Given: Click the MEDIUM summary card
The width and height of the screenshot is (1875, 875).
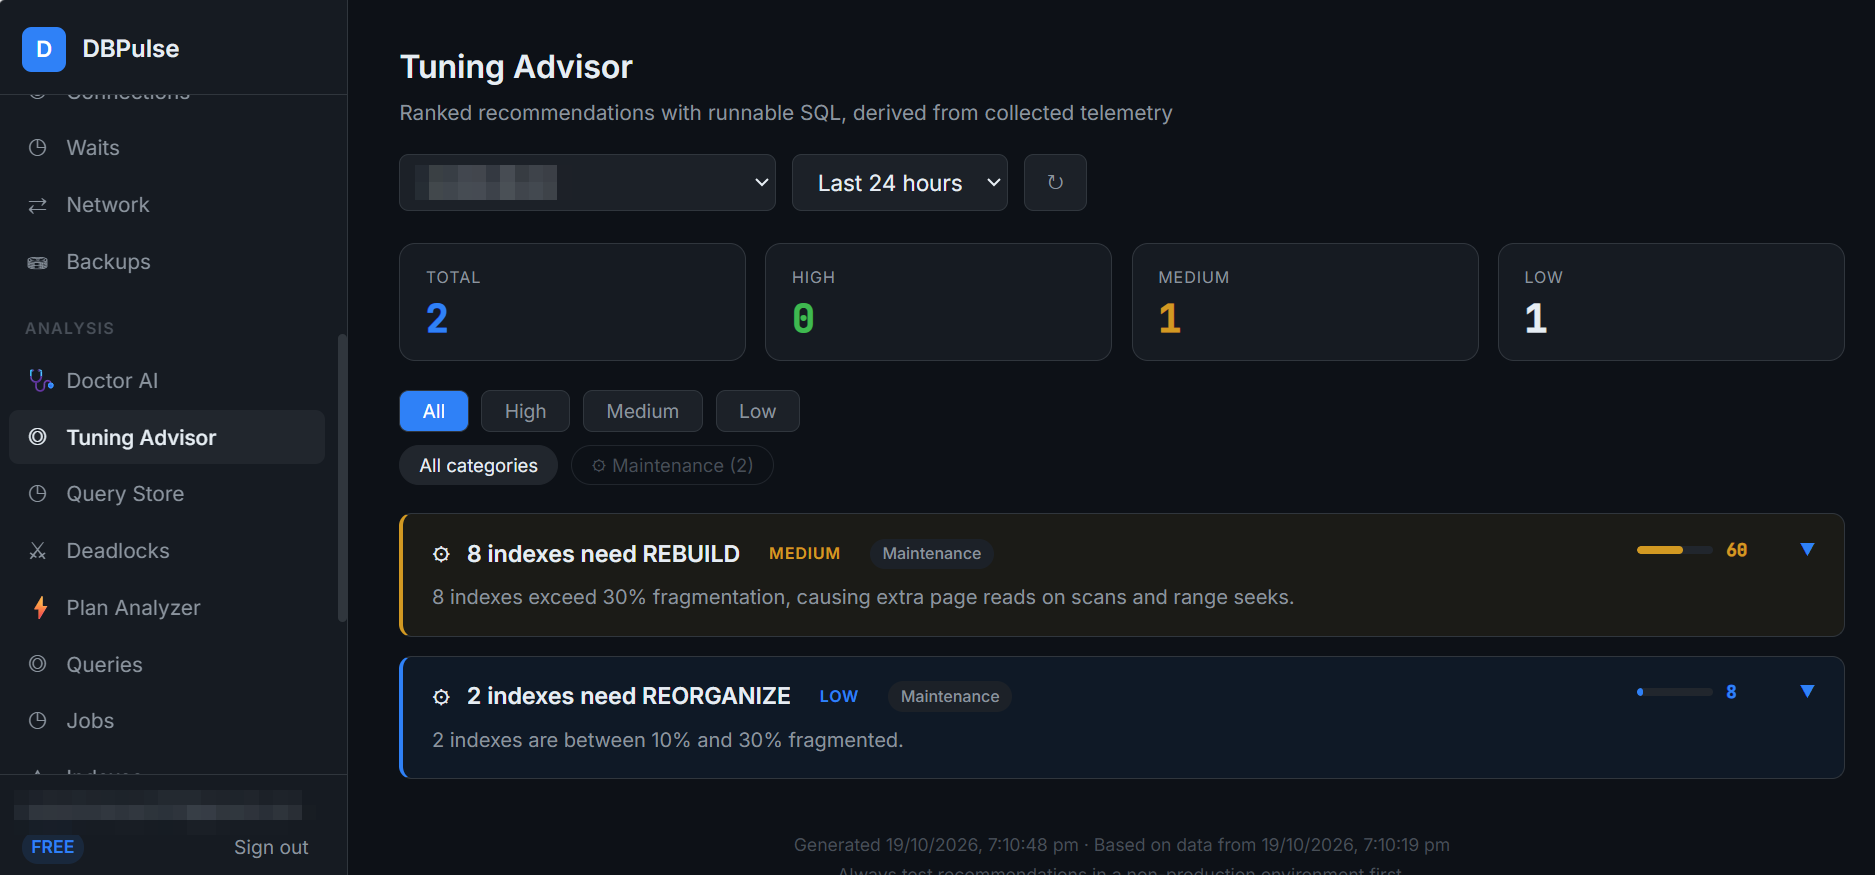Looking at the screenshot, I should [1305, 302].
